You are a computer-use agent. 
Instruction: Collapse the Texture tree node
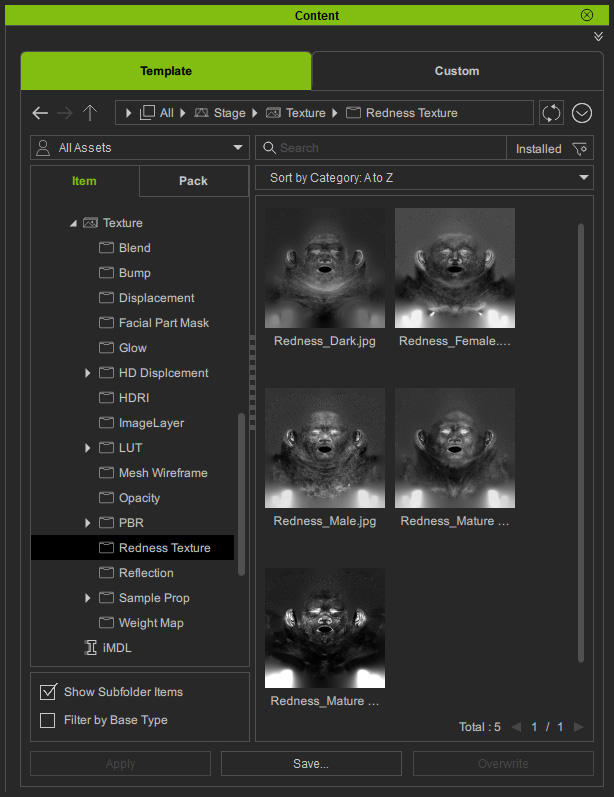point(73,223)
